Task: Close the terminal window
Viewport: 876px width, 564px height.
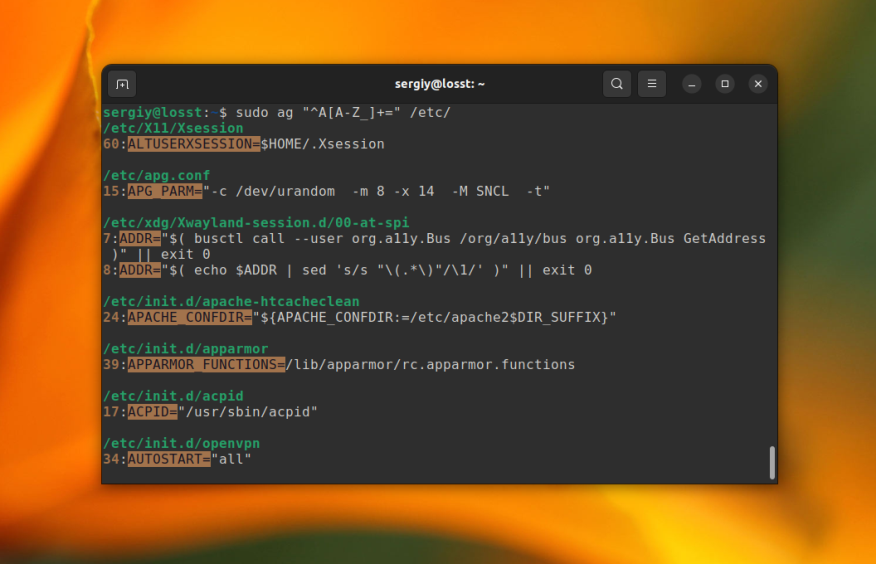Action: click(758, 84)
